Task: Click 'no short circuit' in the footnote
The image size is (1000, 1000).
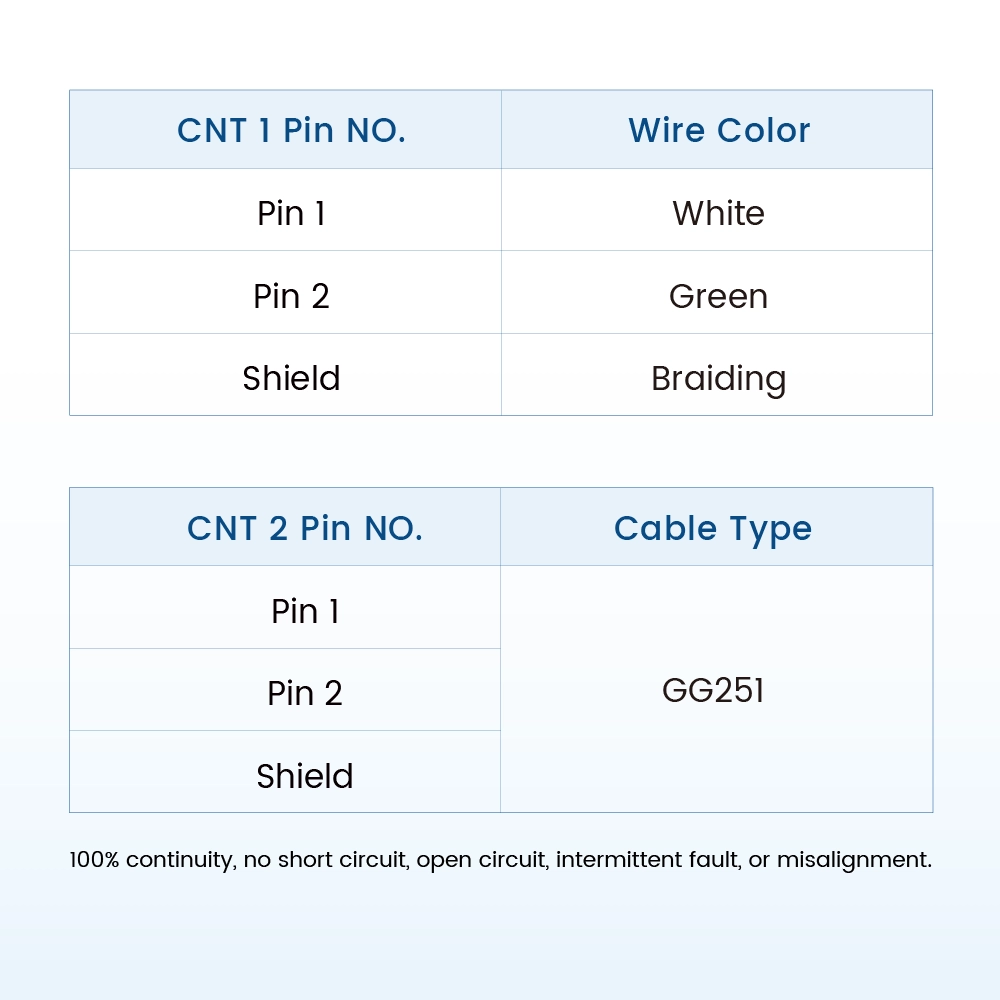Action: click(x=326, y=860)
